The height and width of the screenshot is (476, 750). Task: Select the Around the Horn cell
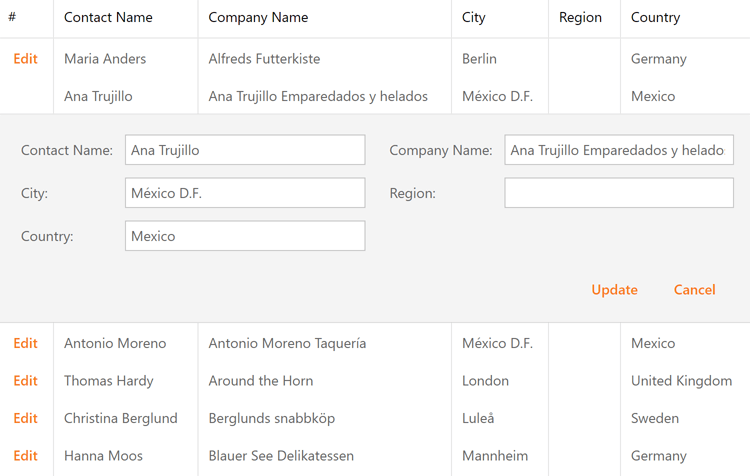tap(260, 381)
